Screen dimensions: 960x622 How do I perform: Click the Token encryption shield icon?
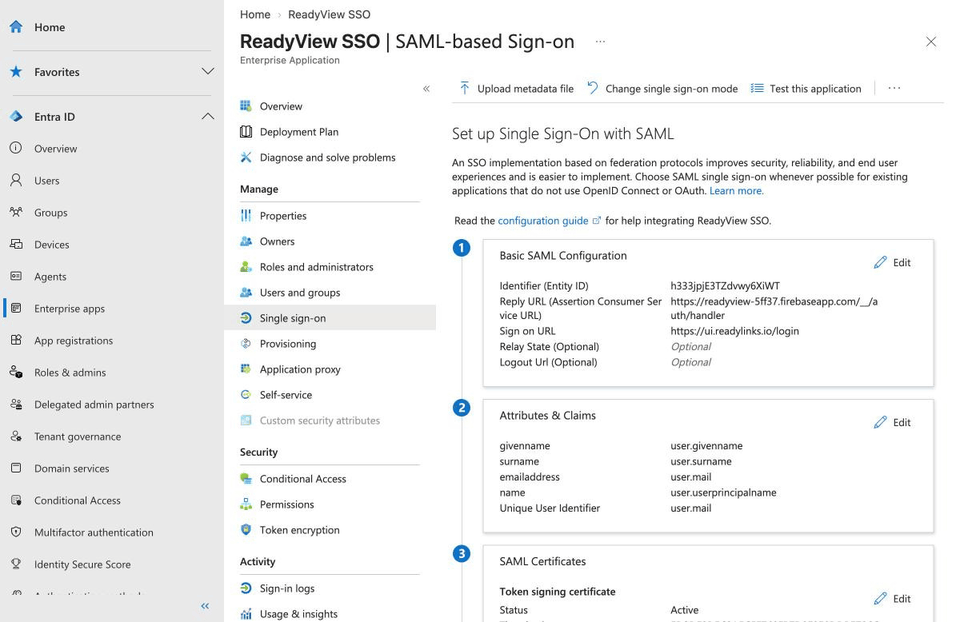click(x=246, y=530)
